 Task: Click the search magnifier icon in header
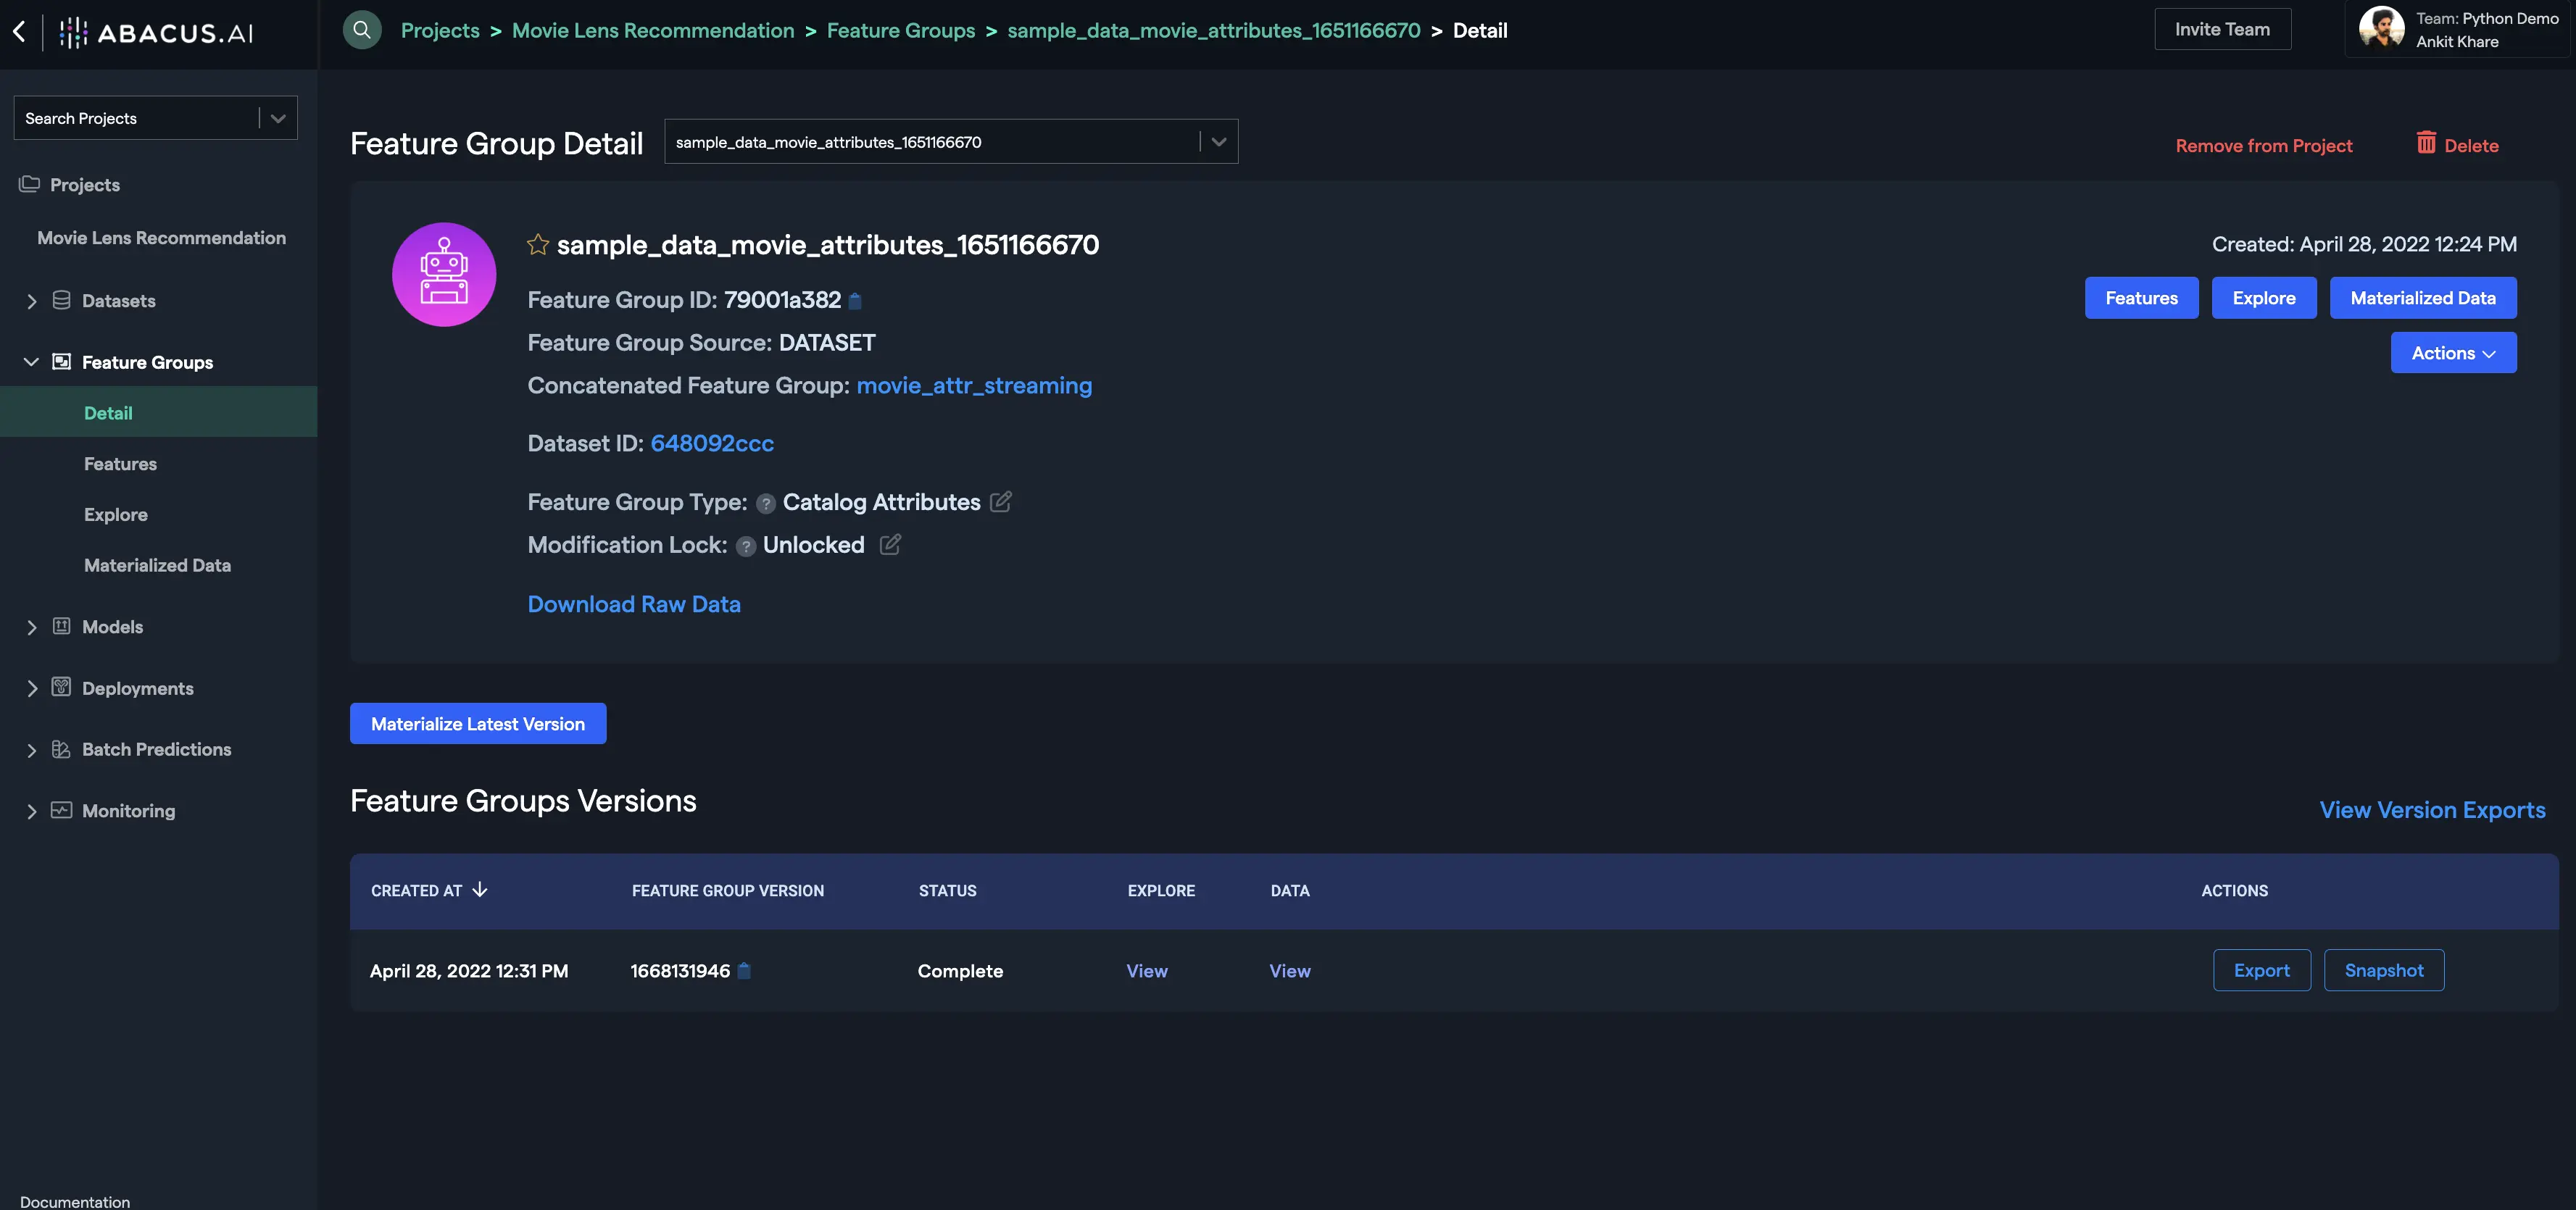tap(362, 30)
